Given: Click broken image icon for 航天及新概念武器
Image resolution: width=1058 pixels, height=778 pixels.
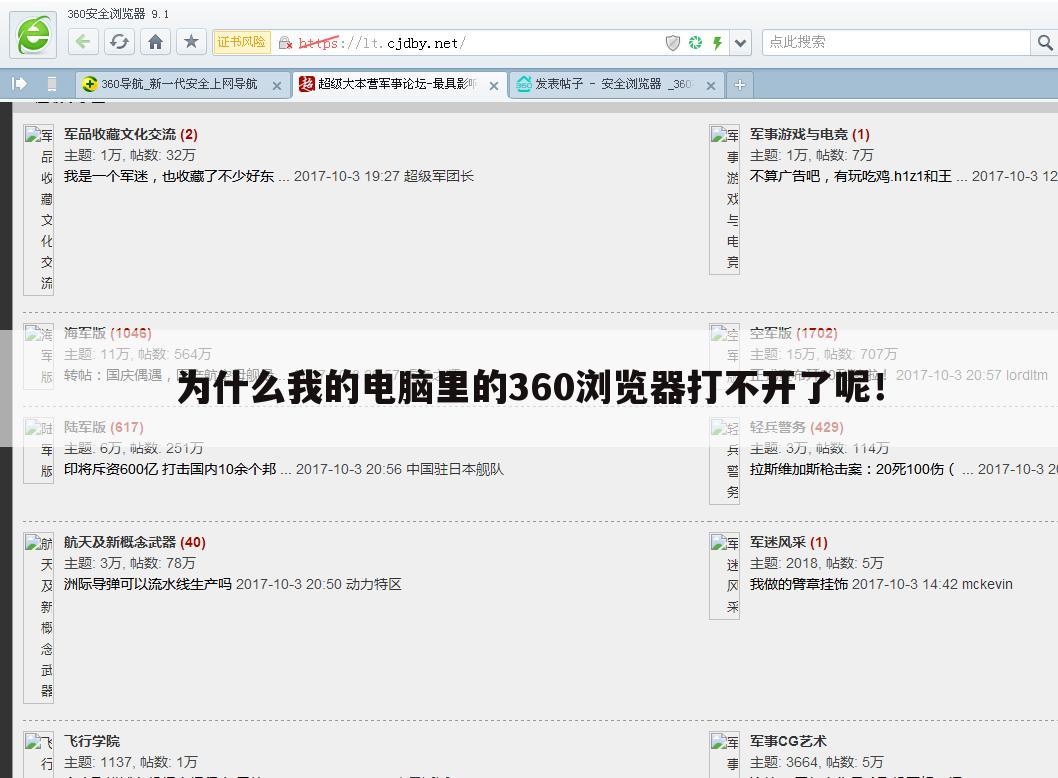Looking at the screenshot, I should [38, 618].
